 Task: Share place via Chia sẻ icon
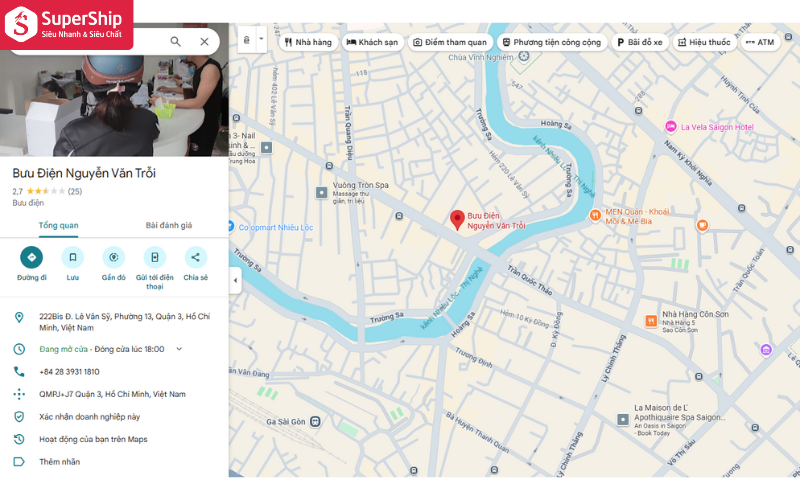195,257
